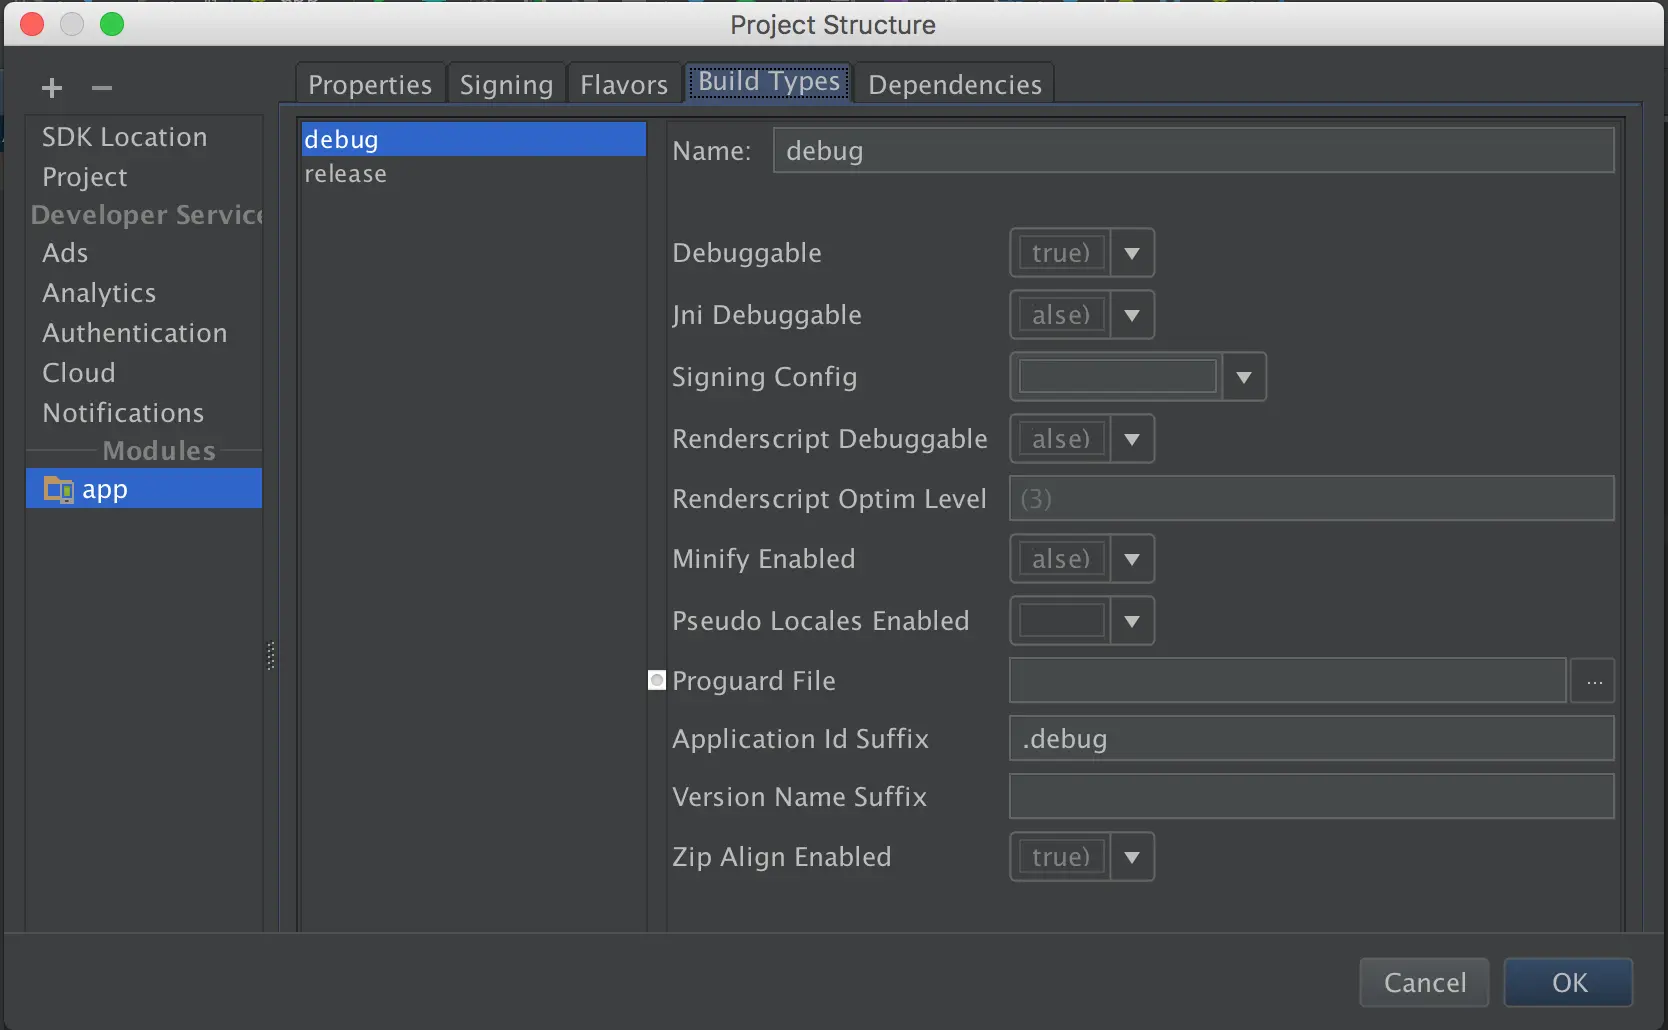Select the app module folder icon
1668x1030 pixels.
58,489
